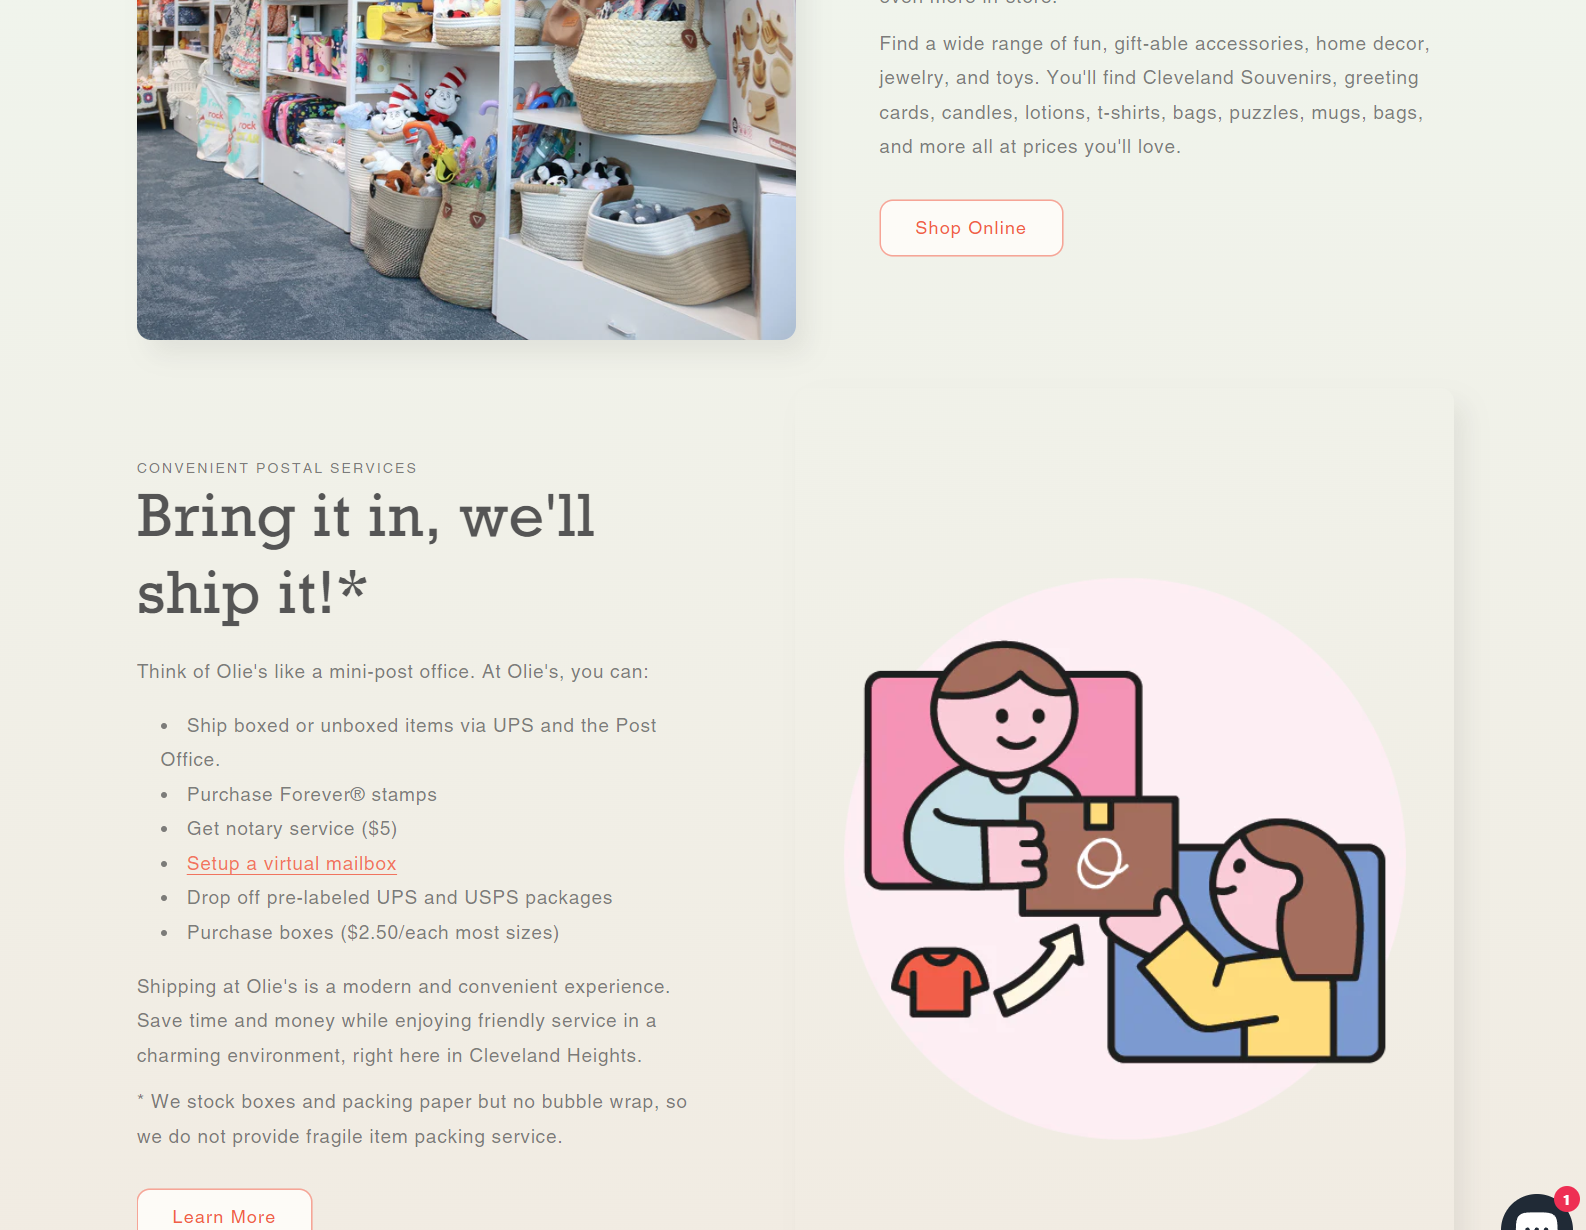Select the Purchase Forever stamps bullet
Screen dimensions: 1586x1230
click(312, 794)
